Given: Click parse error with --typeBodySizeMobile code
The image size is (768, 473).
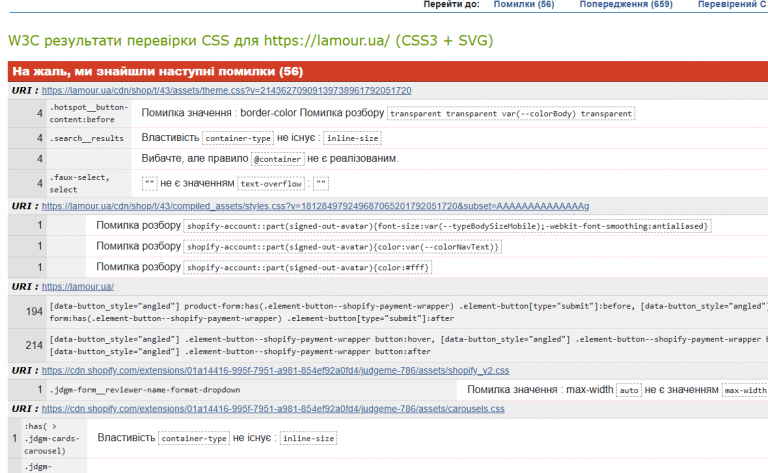Looking at the screenshot, I should [447, 226].
